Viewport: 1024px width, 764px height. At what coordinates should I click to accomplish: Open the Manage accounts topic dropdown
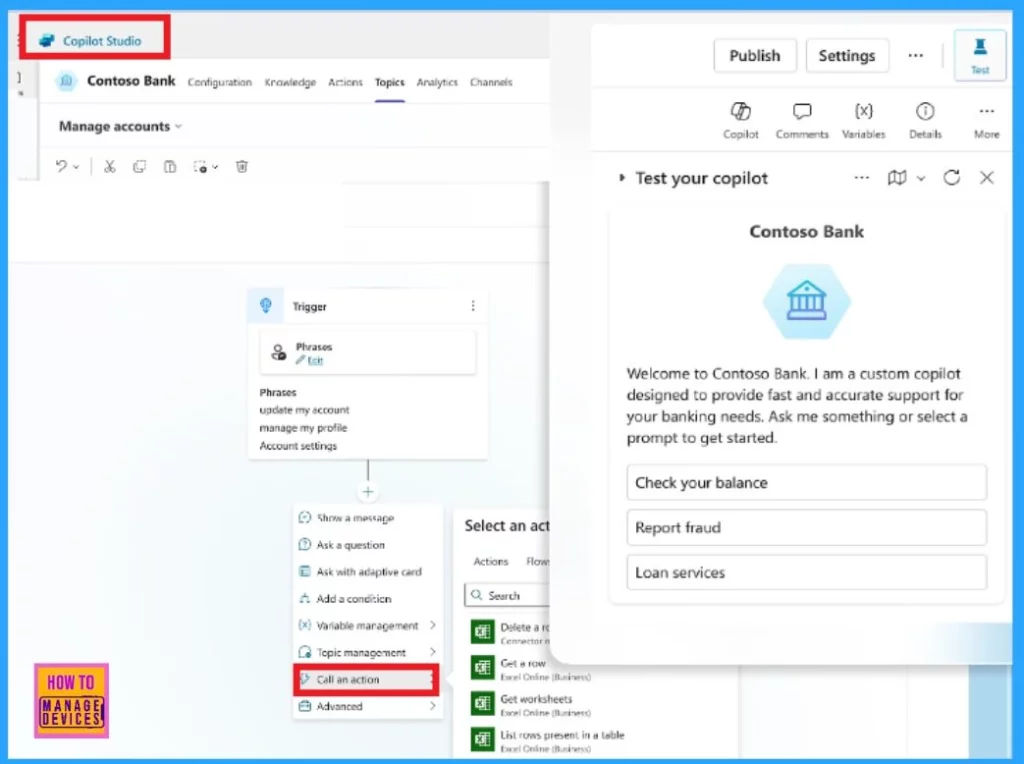[120, 127]
